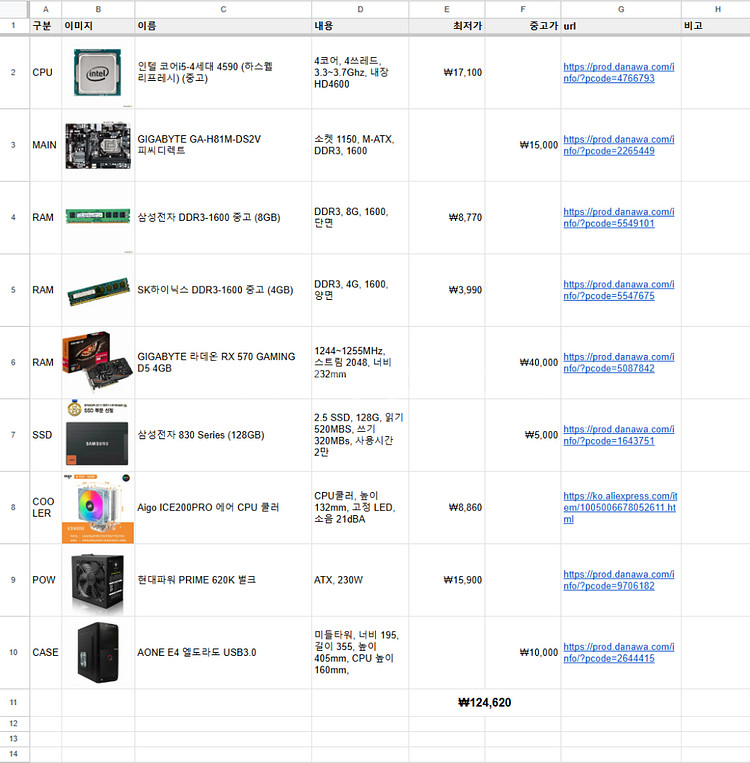Select the ₩3,990 price cell
This screenshot has height=763, width=750.
(x=446, y=290)
